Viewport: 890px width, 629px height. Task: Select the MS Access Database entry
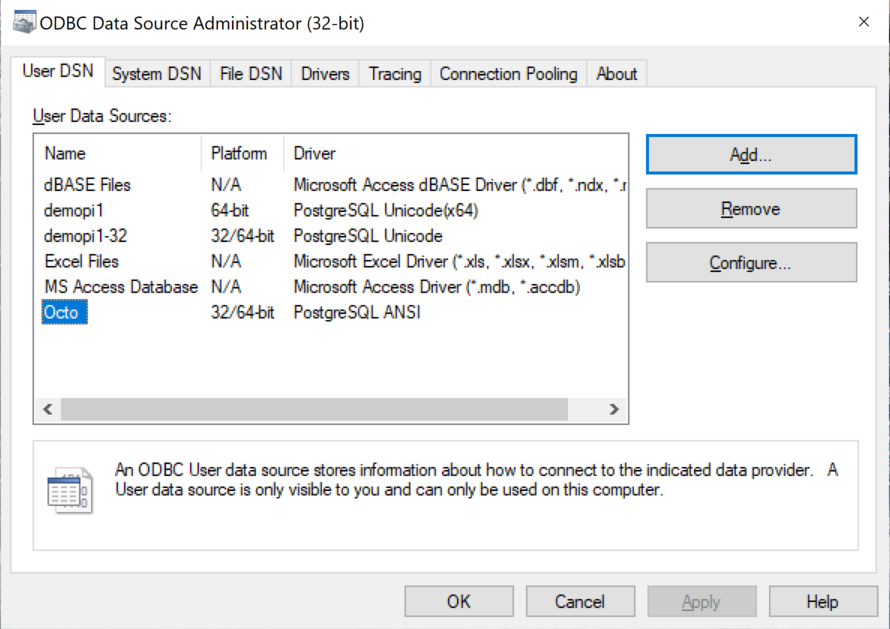[120, 287]
